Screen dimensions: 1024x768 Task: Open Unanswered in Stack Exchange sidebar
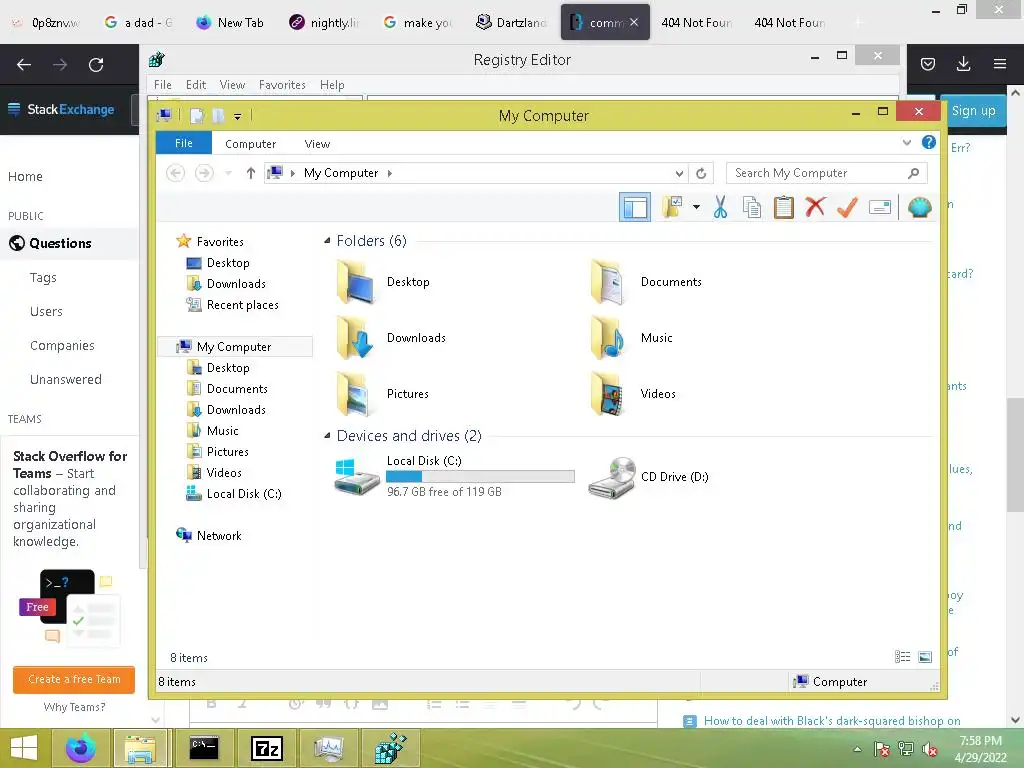(66, 379)
